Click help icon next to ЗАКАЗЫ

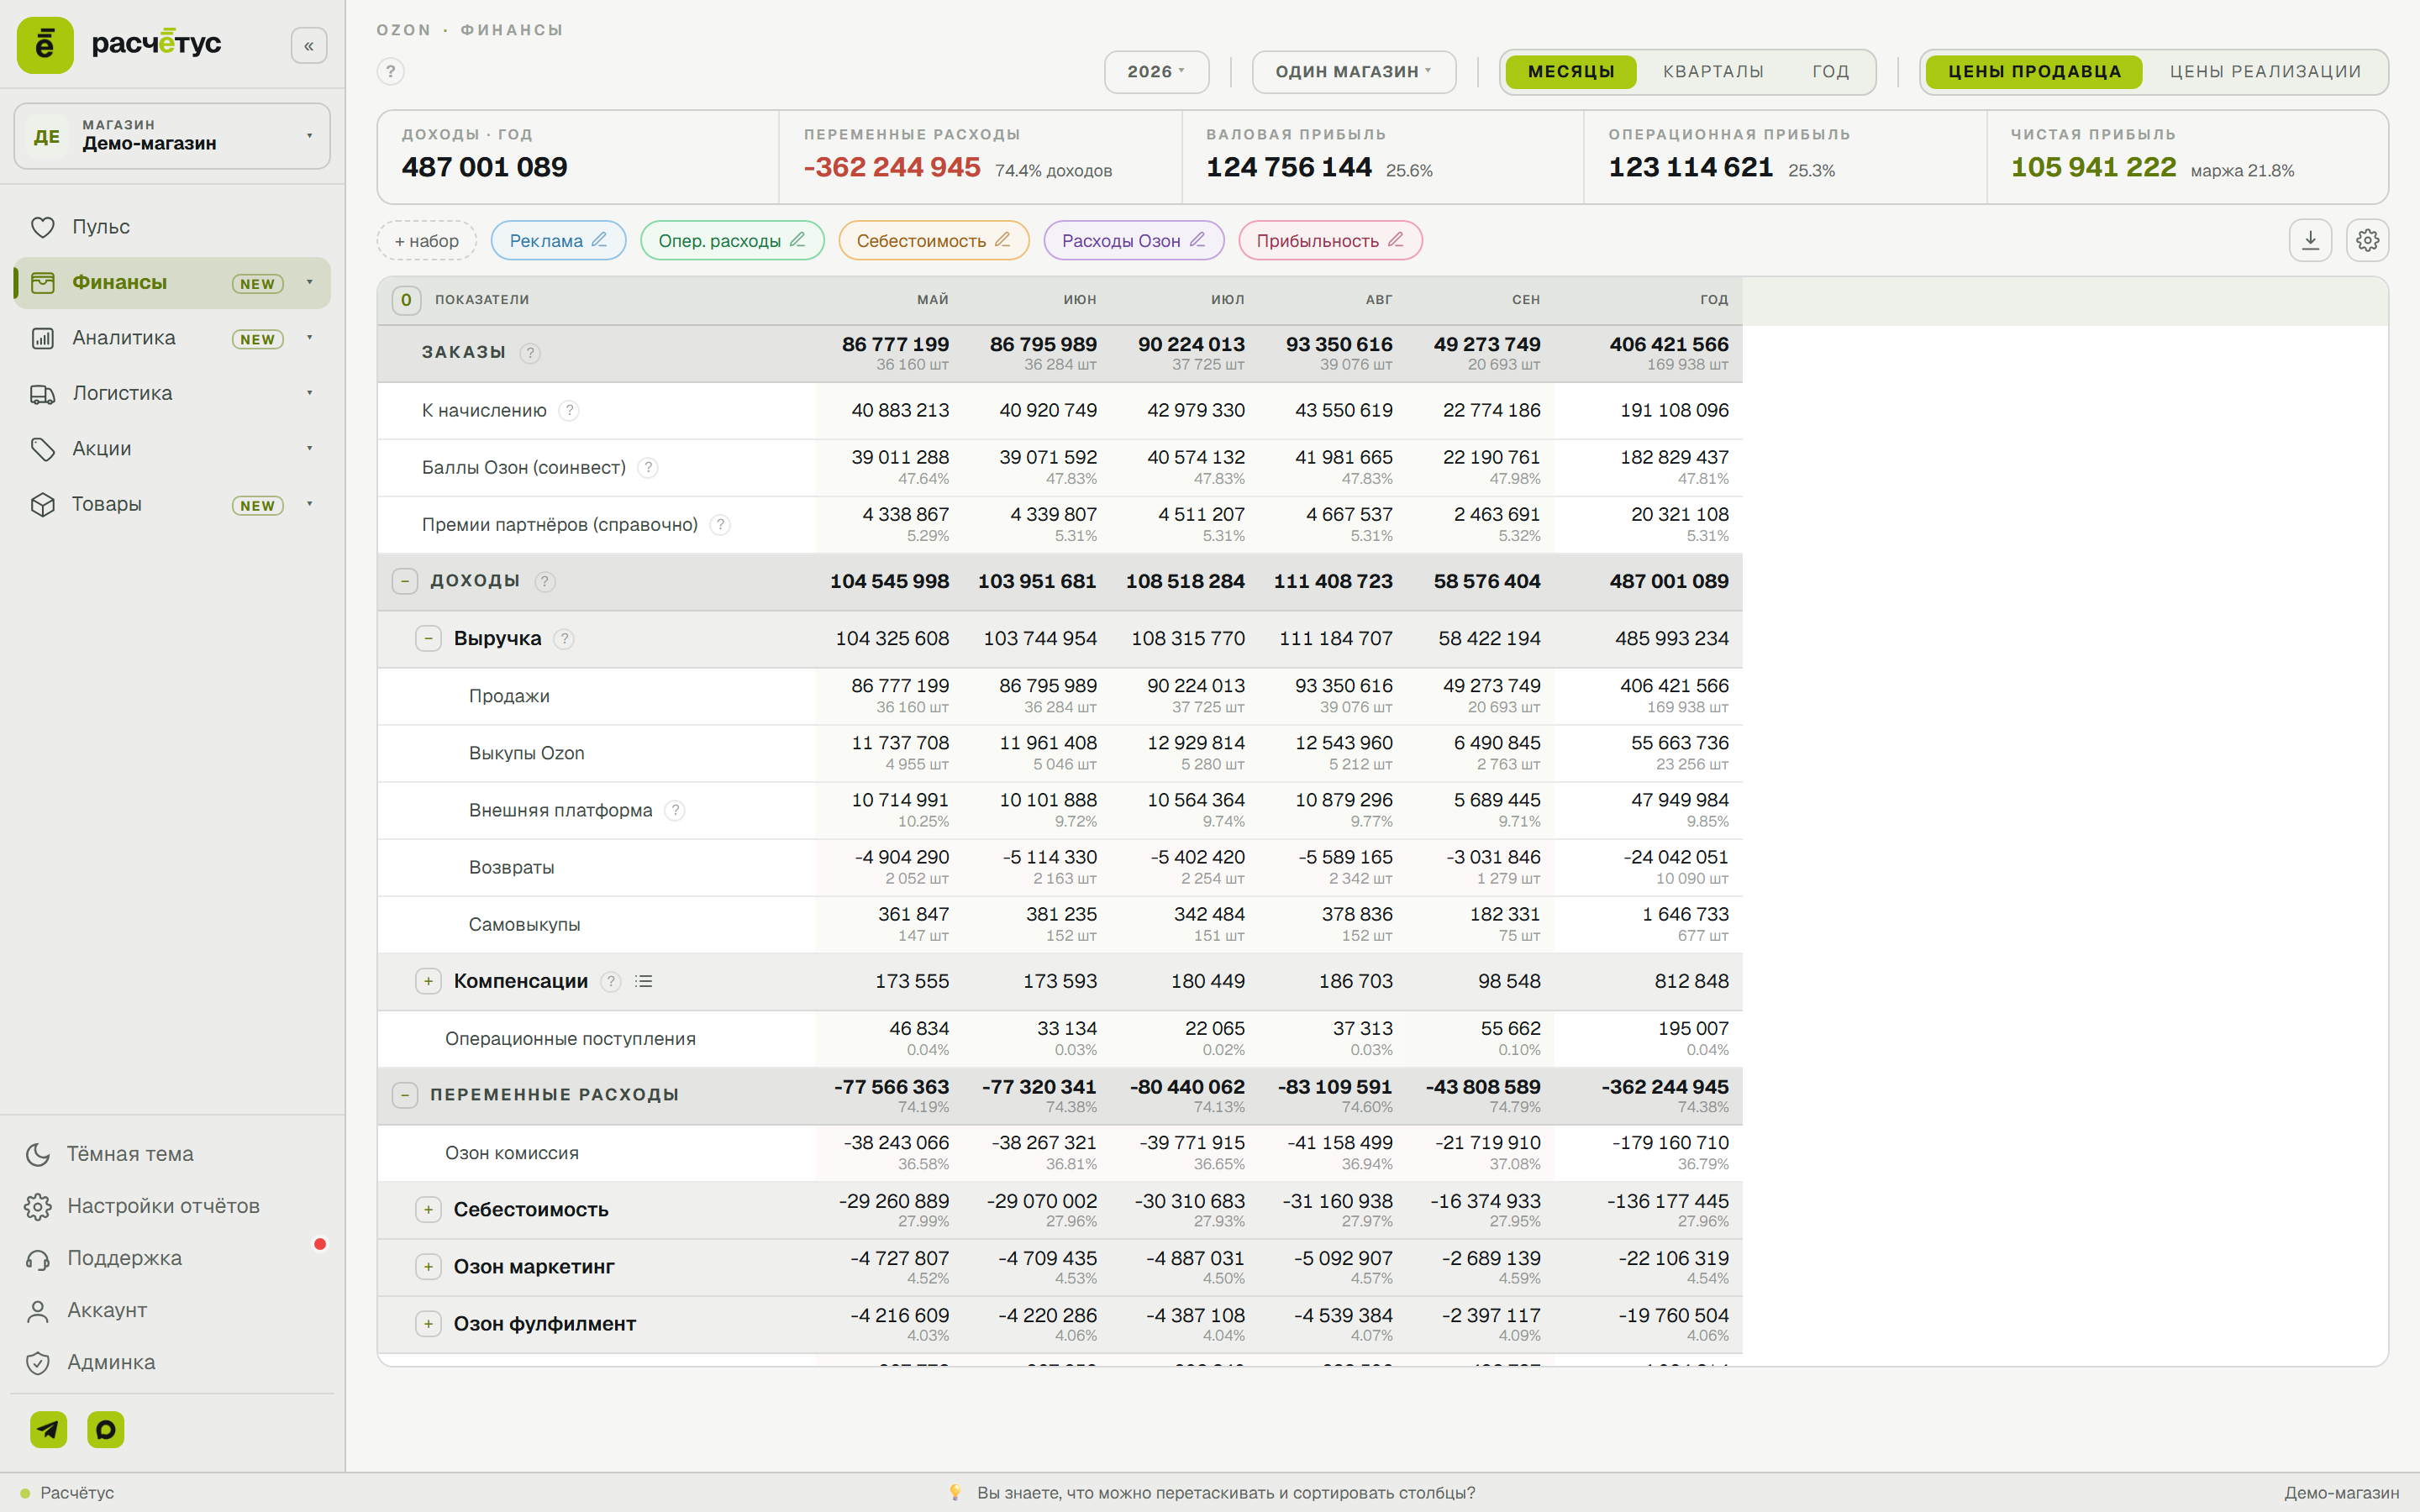tap(531, 353)
